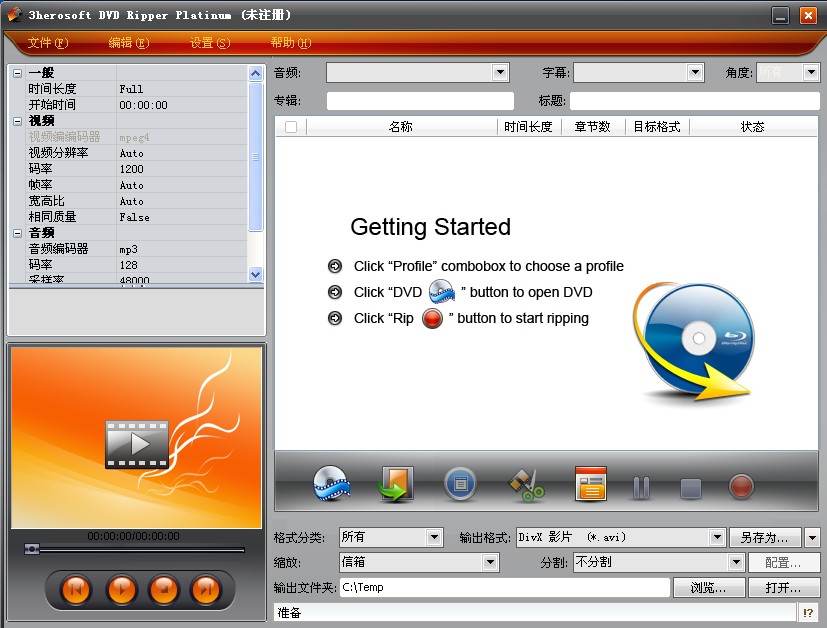The height and width of the screenshot is (628, 827).
Task: Click the 打开 open folder button
Action: tap(785, 587)
